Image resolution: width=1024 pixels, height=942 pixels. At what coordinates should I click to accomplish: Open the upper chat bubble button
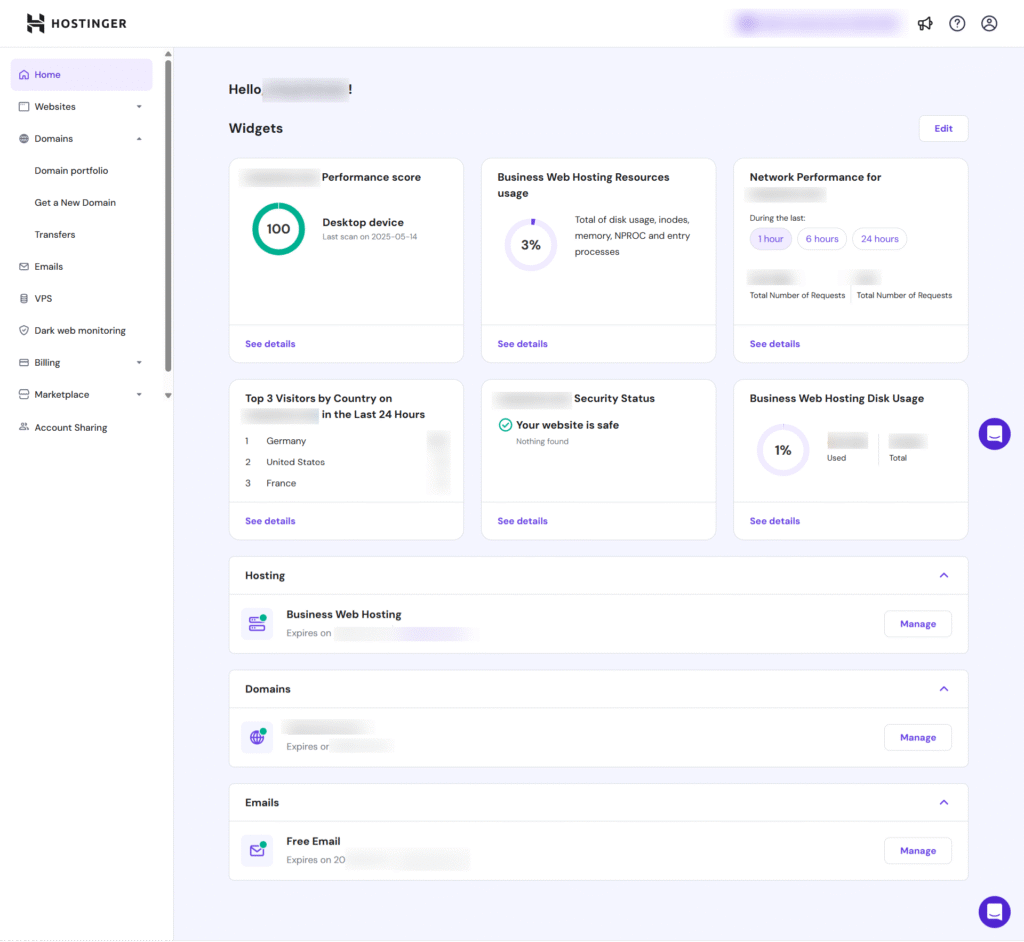[994, 434]
